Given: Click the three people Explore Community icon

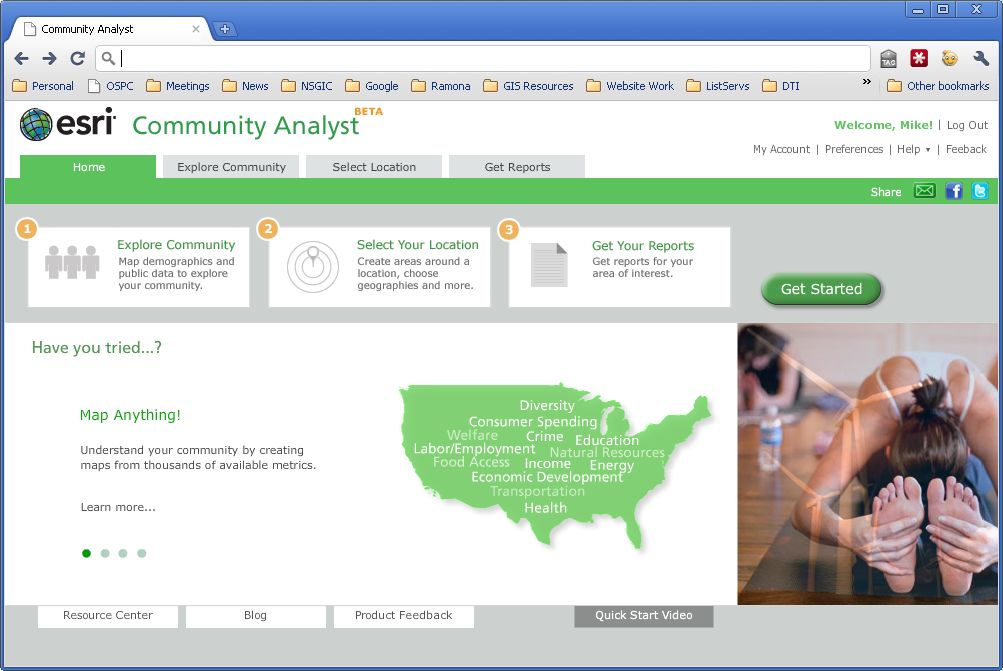Looking at the screenshot, I should point(72,262).
